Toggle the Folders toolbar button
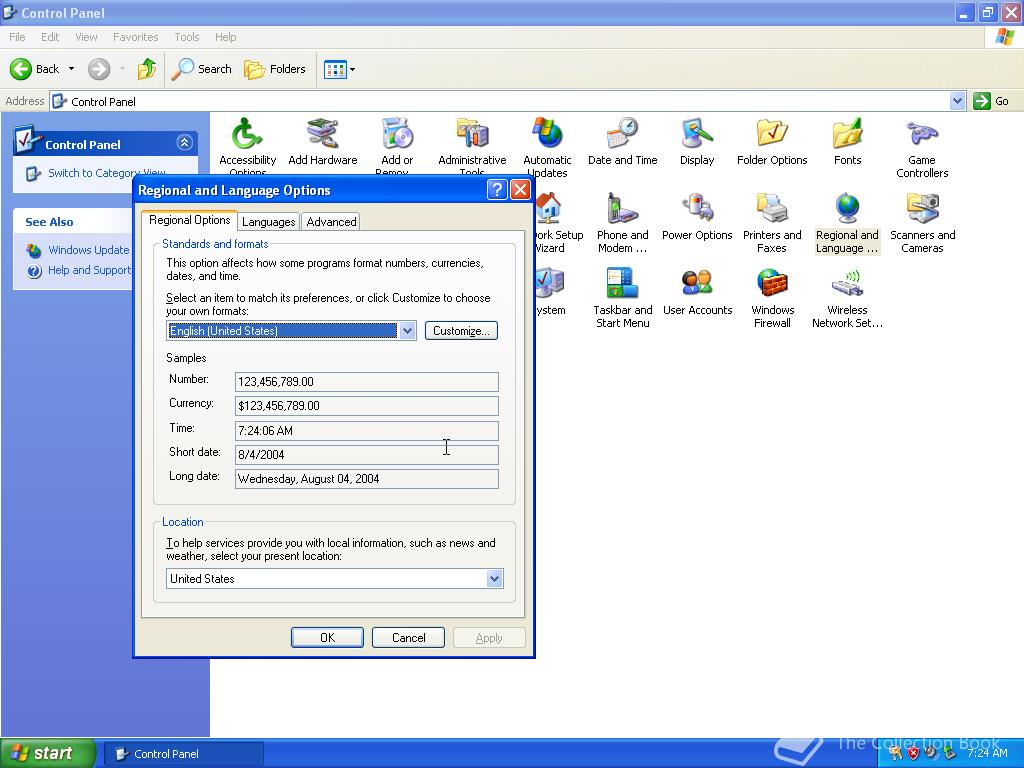Viewport: 1024px width, 768px height. 274,69
